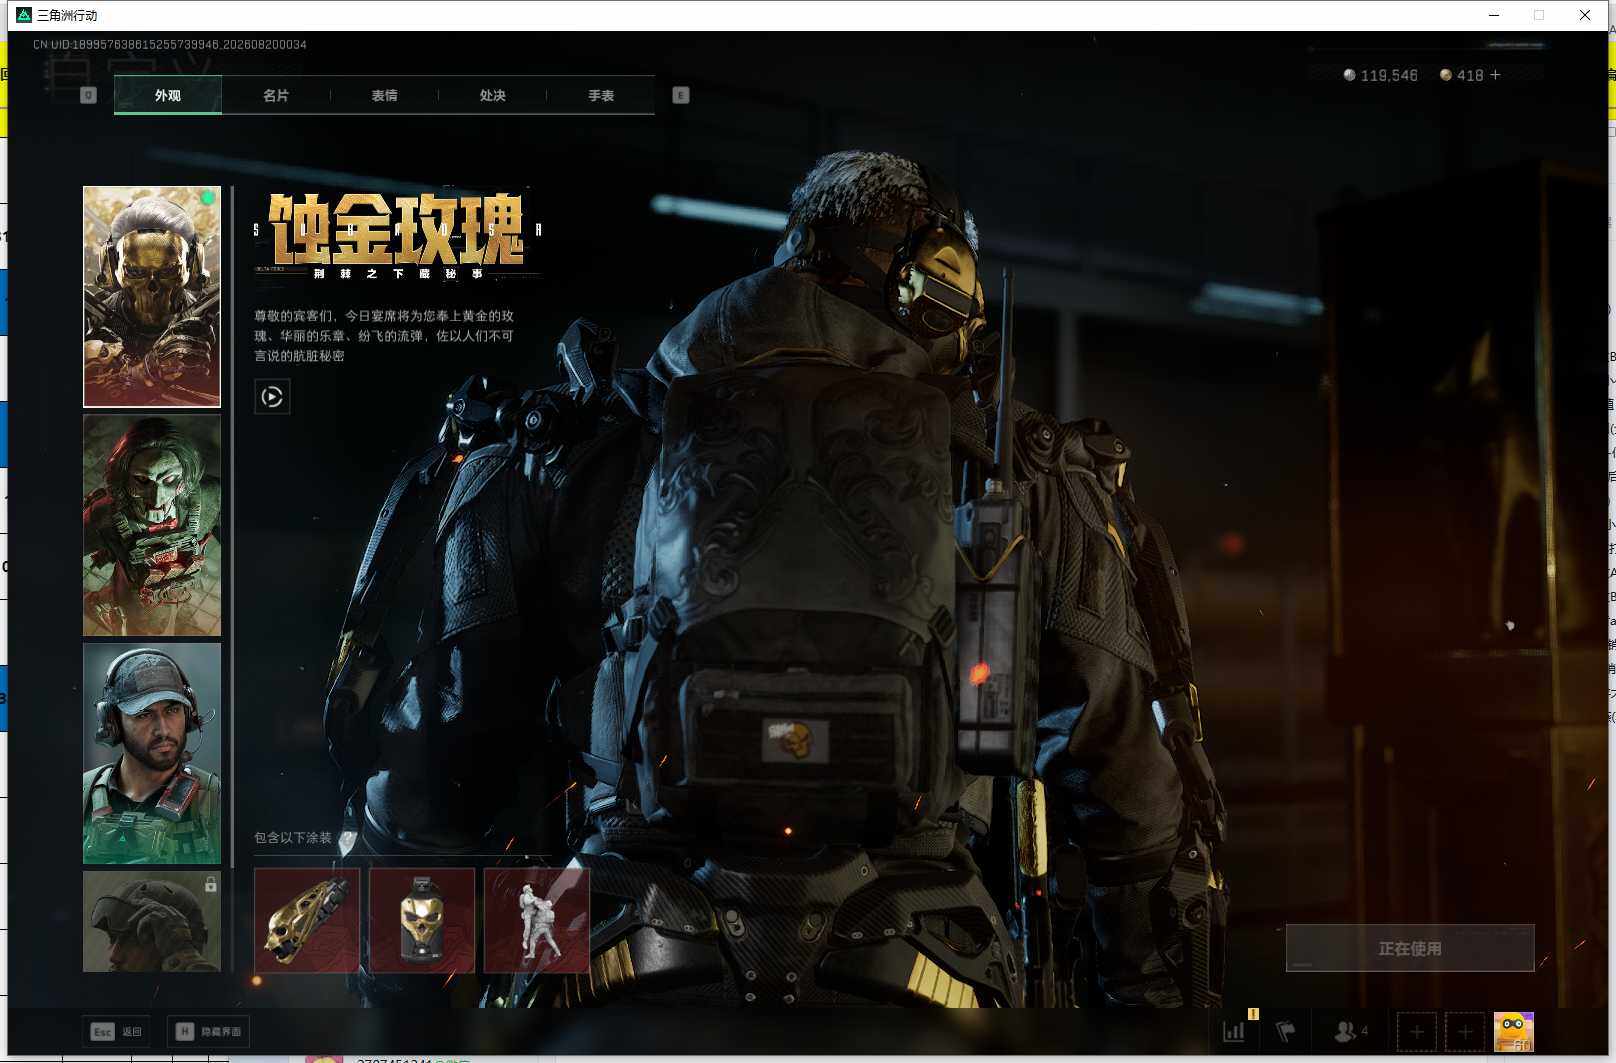Close the 三角洲行动 window

[1585, 15]
